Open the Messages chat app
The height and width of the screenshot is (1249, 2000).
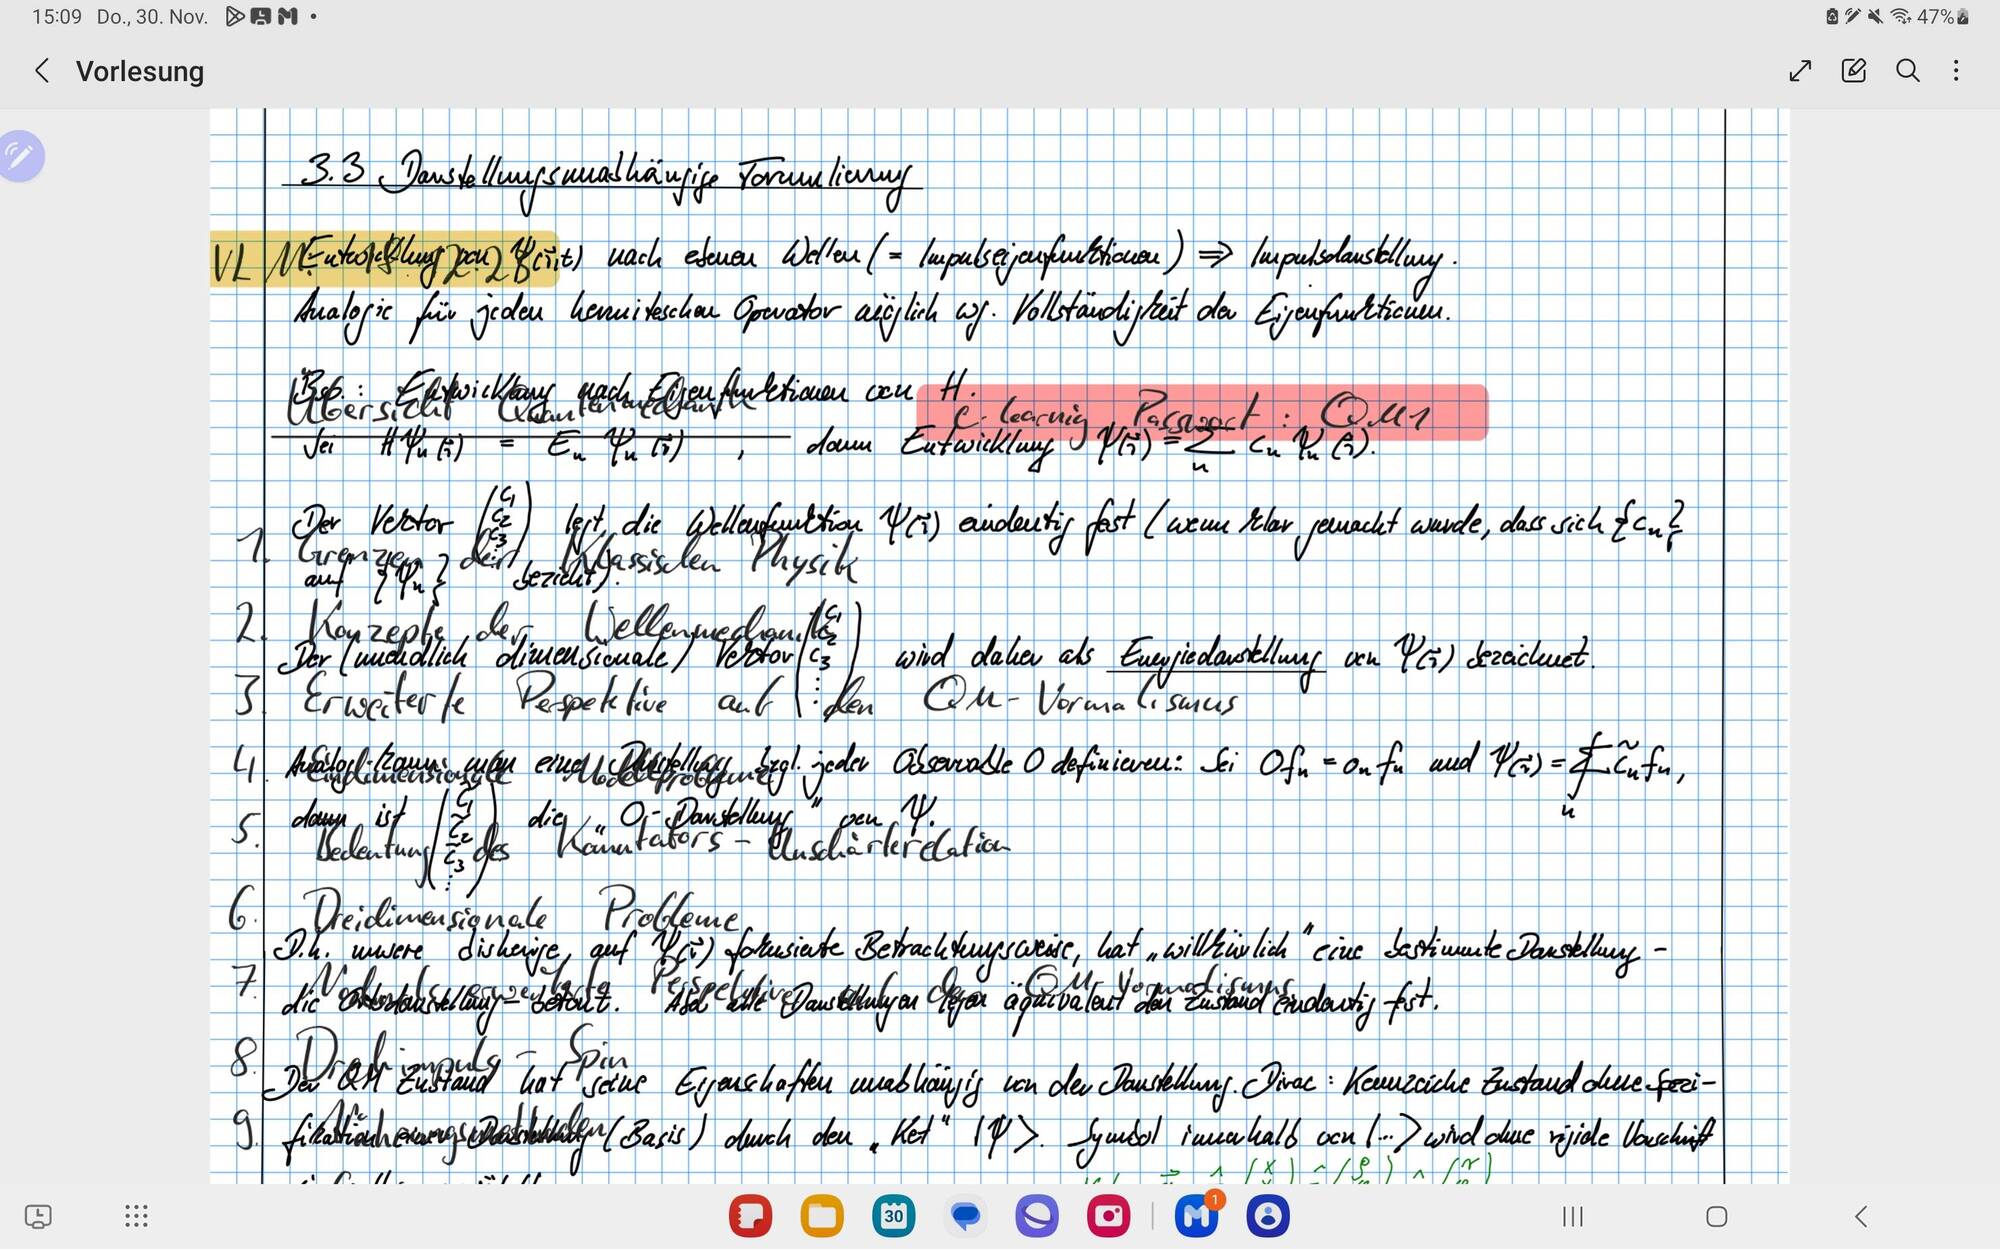(965, 1216)
